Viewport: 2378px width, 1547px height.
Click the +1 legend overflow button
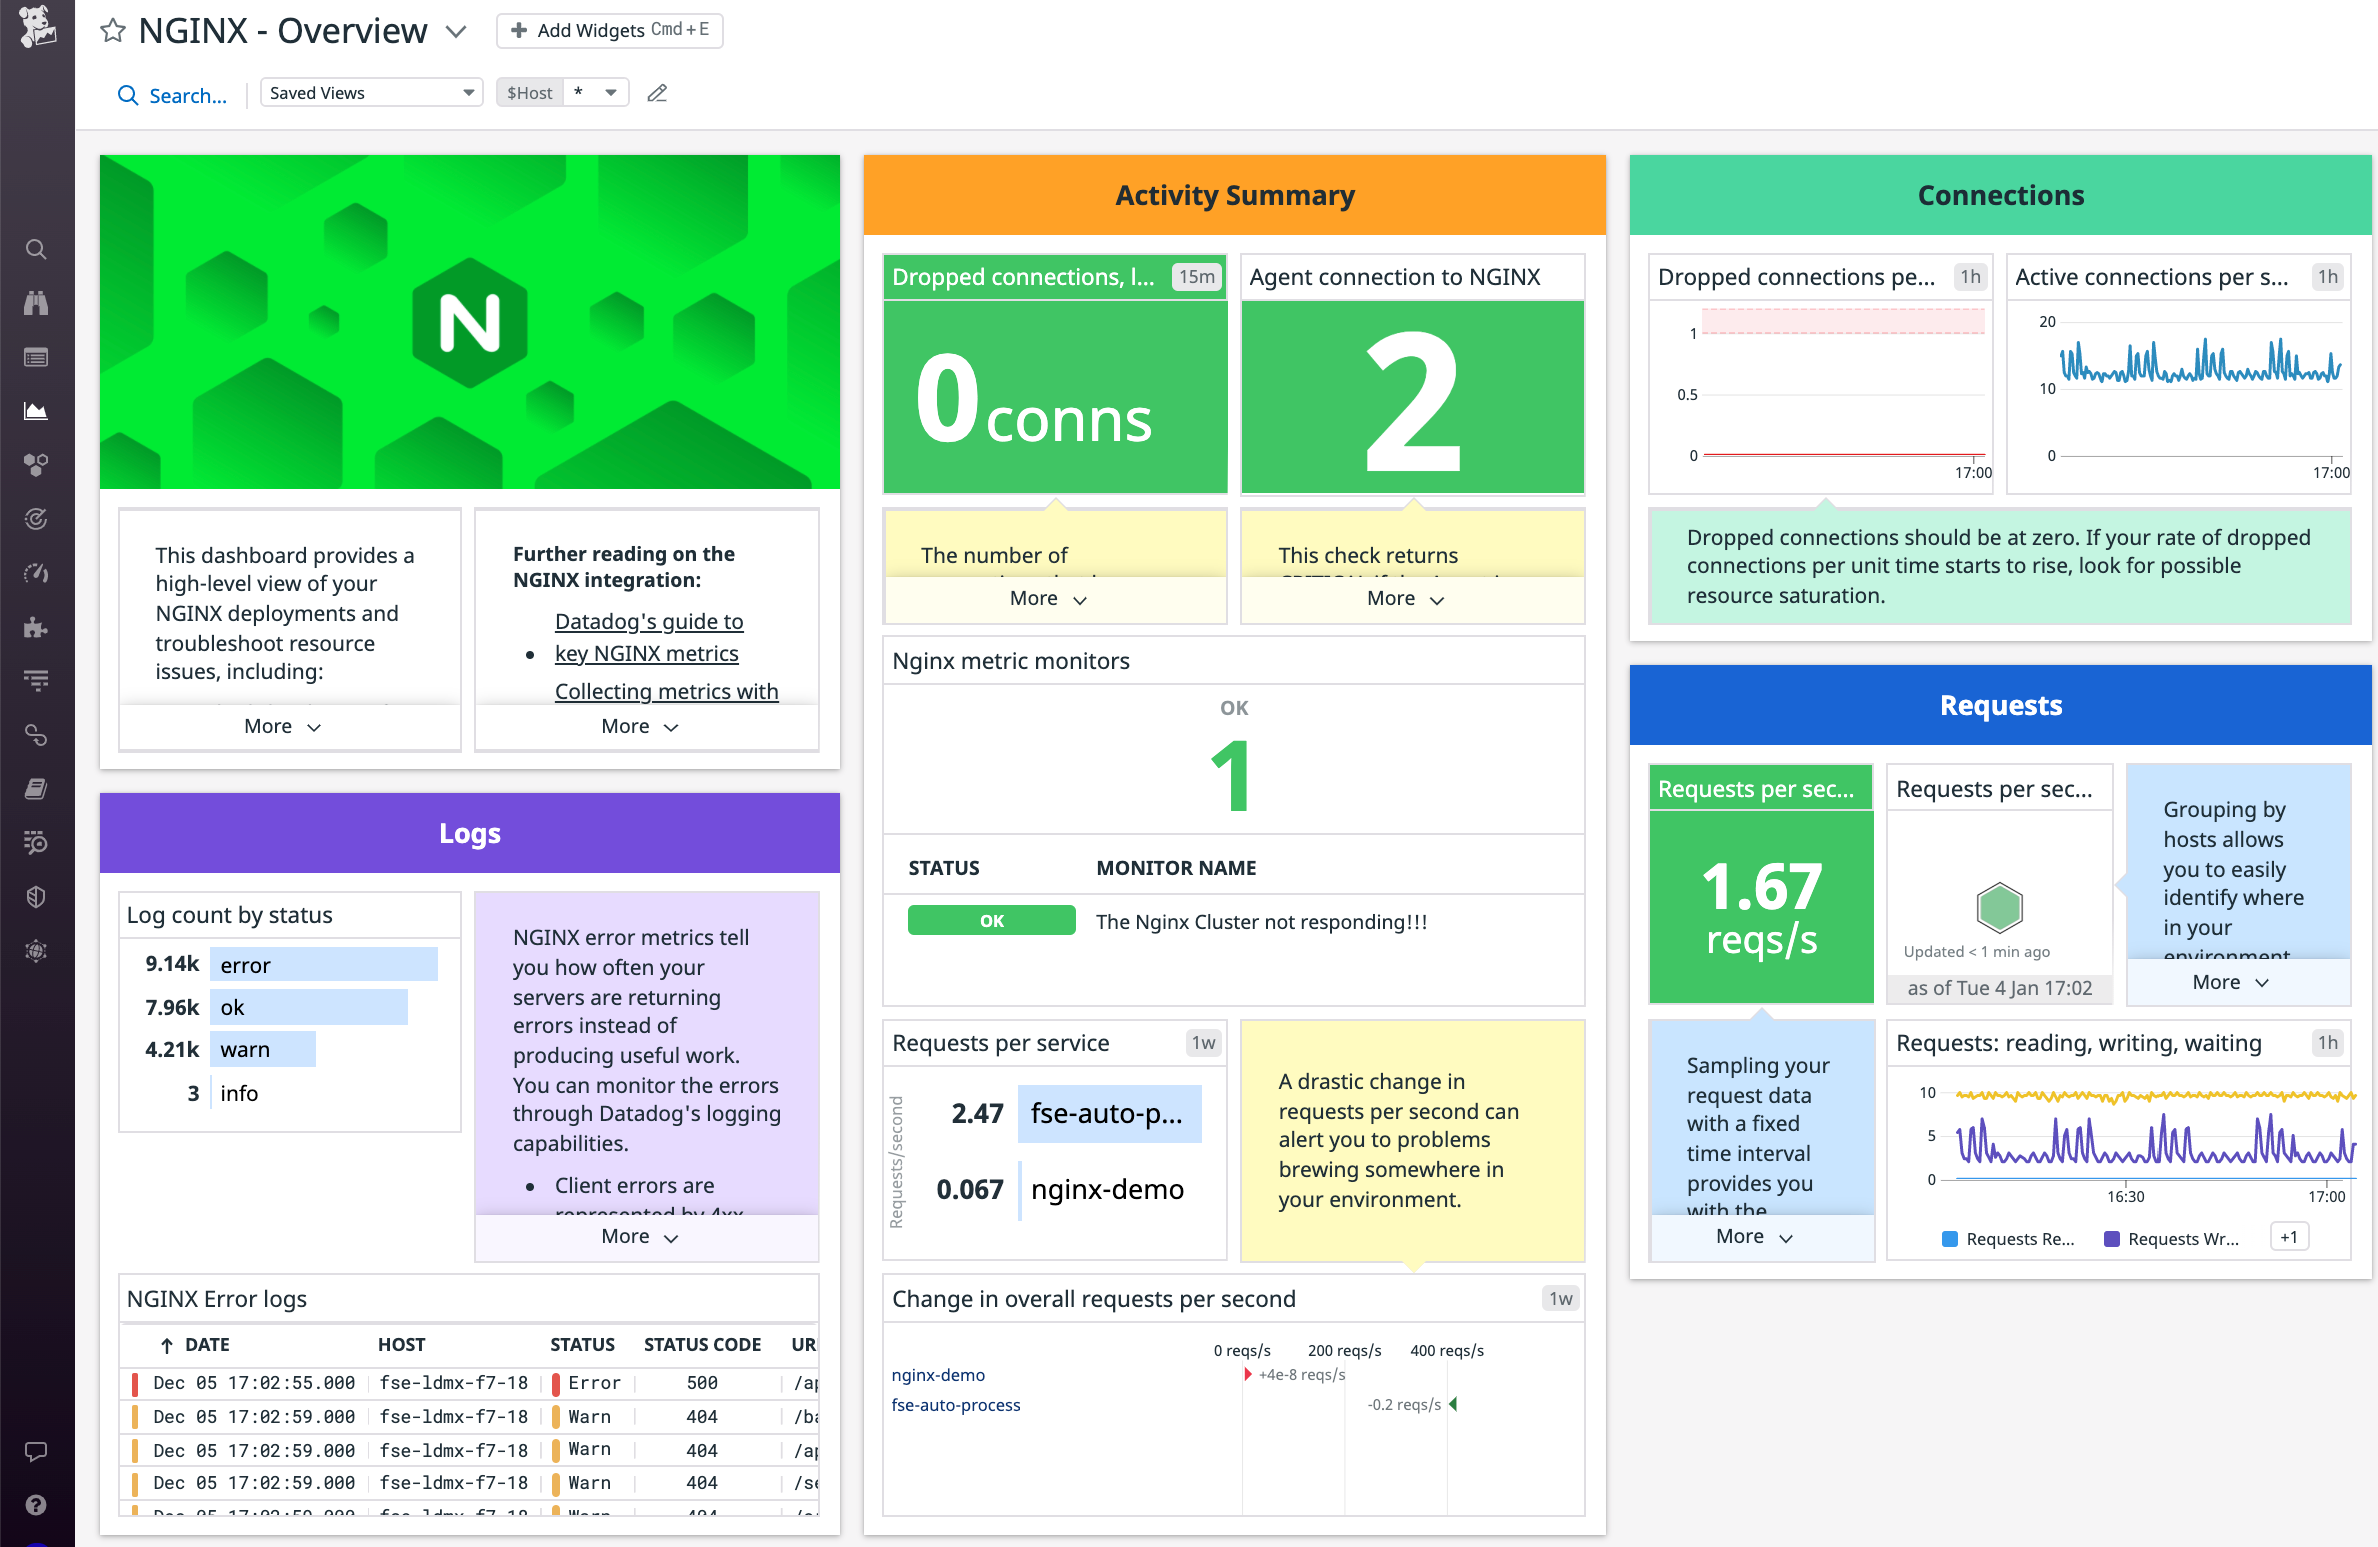click(2289, 1237)
